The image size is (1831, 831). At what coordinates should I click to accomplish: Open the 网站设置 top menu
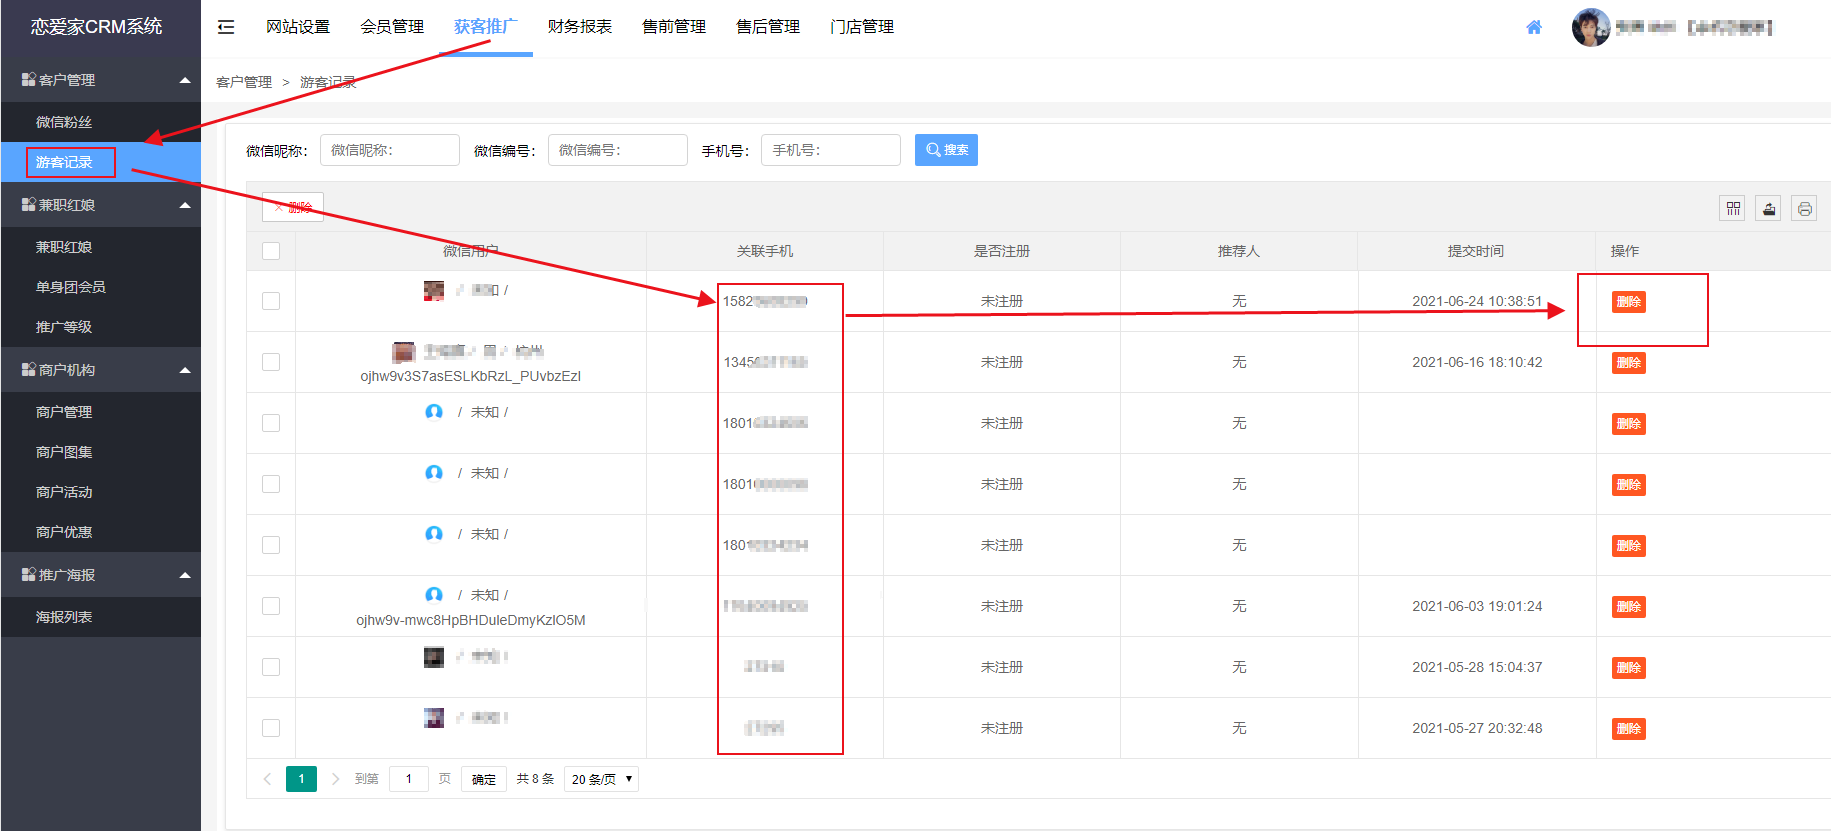pos(298,27)
